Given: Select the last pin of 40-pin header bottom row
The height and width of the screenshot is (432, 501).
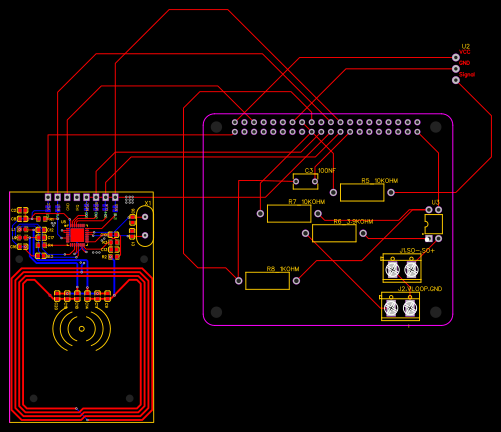Looking at the screenshot, I should (417, 132).
